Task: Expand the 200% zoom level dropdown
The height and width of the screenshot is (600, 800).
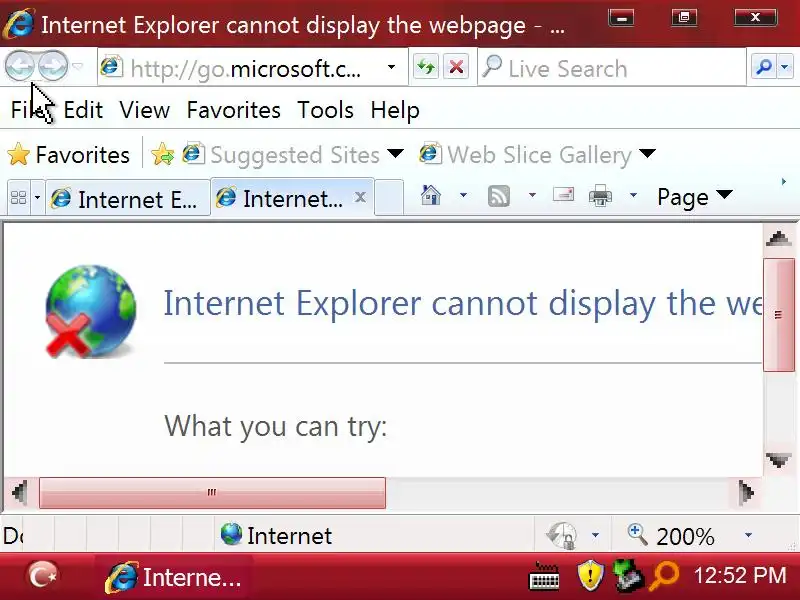Action: point(748,535)
